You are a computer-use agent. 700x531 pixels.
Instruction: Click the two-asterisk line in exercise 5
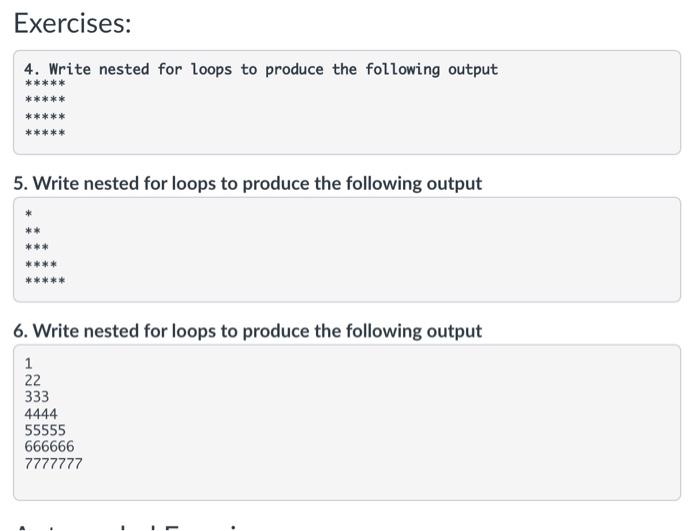33,231
